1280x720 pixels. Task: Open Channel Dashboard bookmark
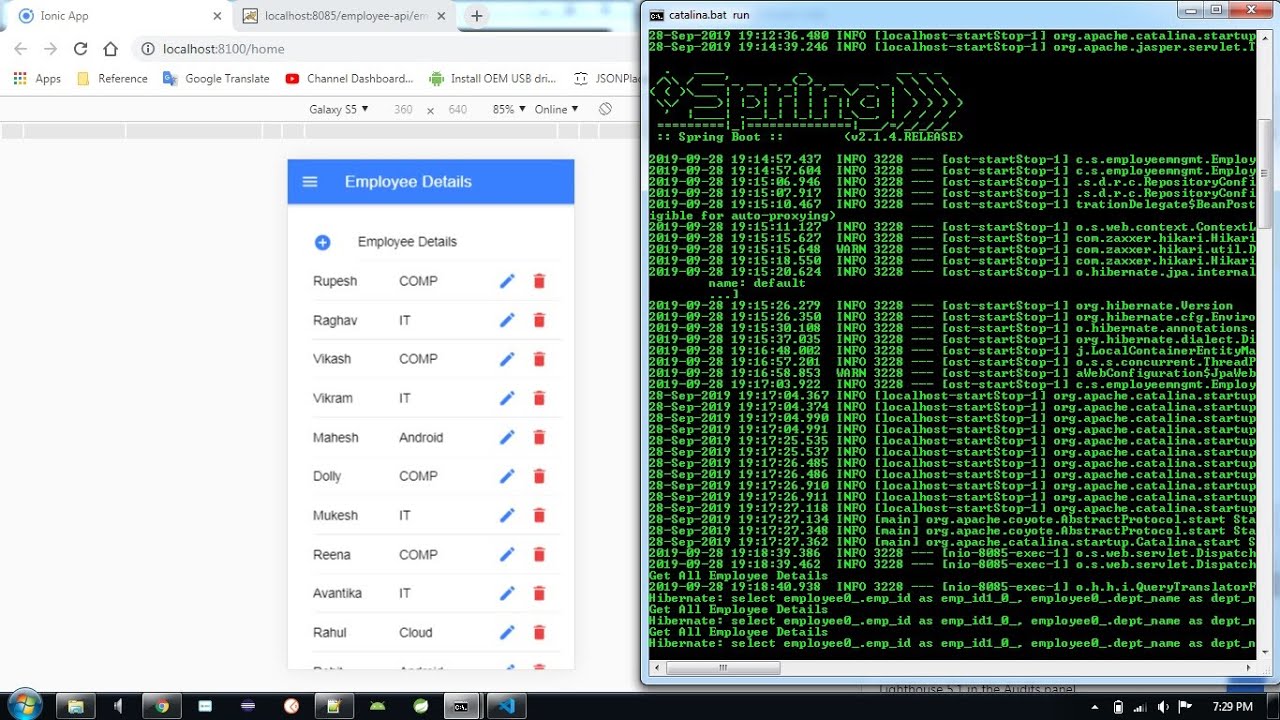coord(349,79)
